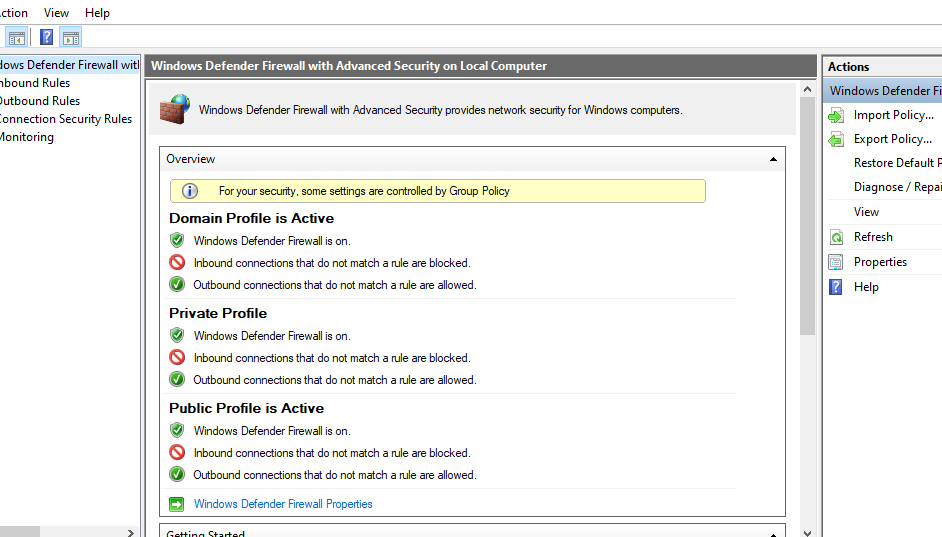The width and height of the screenshot is (942, 537).
Task: Select Monitoring node in the tree
Action: pos(26,137)
